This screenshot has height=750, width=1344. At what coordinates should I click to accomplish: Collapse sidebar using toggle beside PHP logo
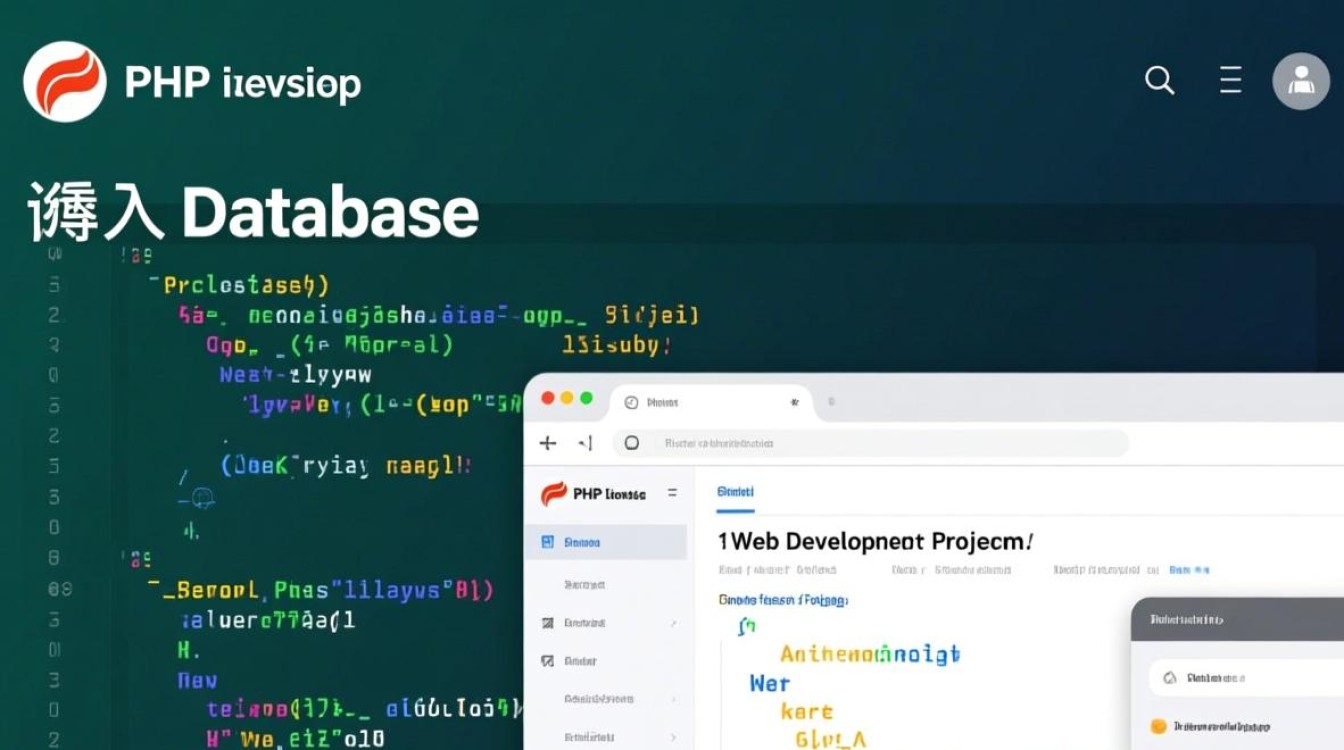(672, 493)
